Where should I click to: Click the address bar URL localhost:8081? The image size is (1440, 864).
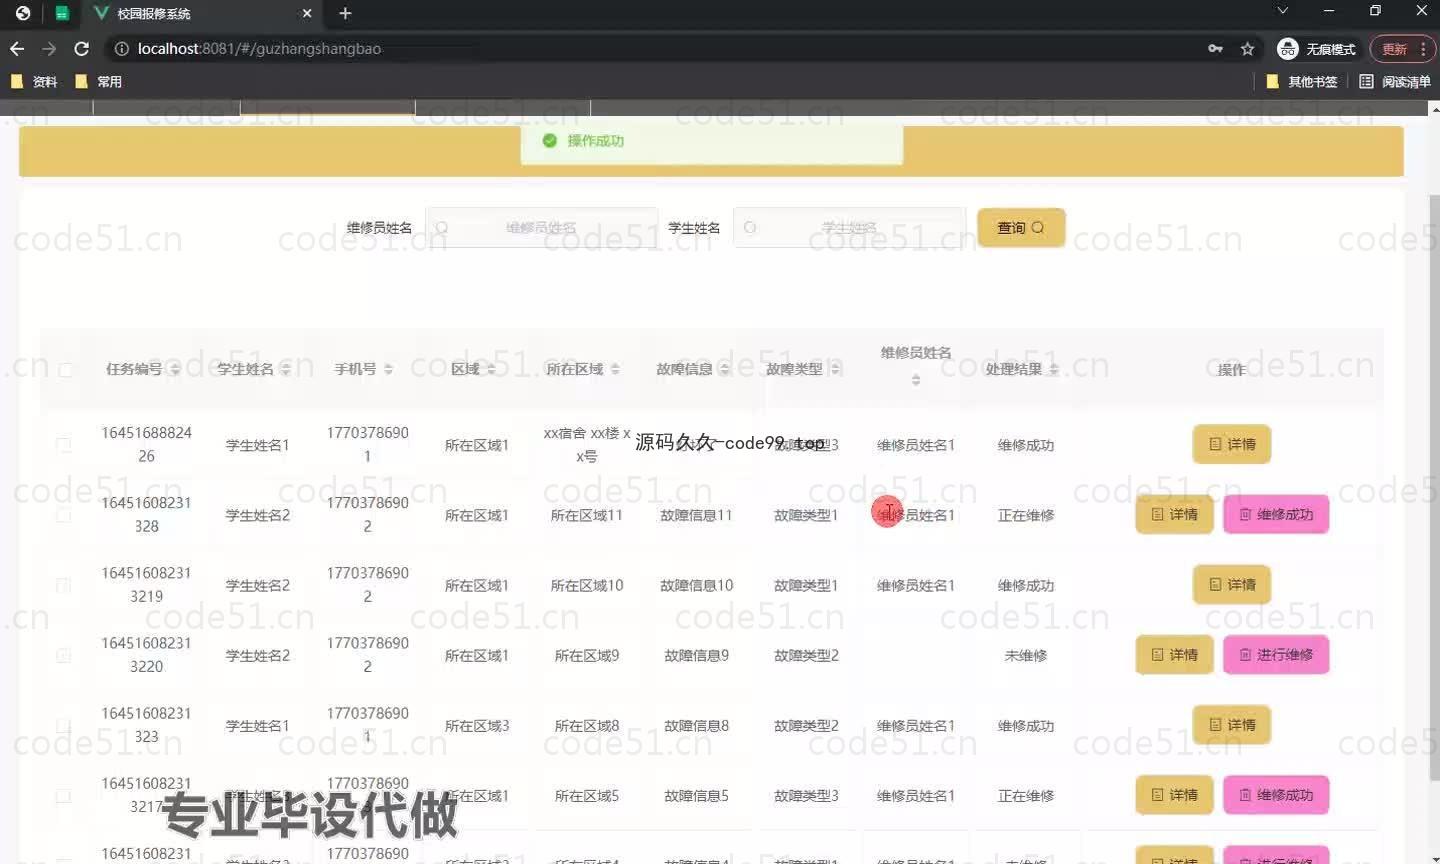click(x=259, y=49)
